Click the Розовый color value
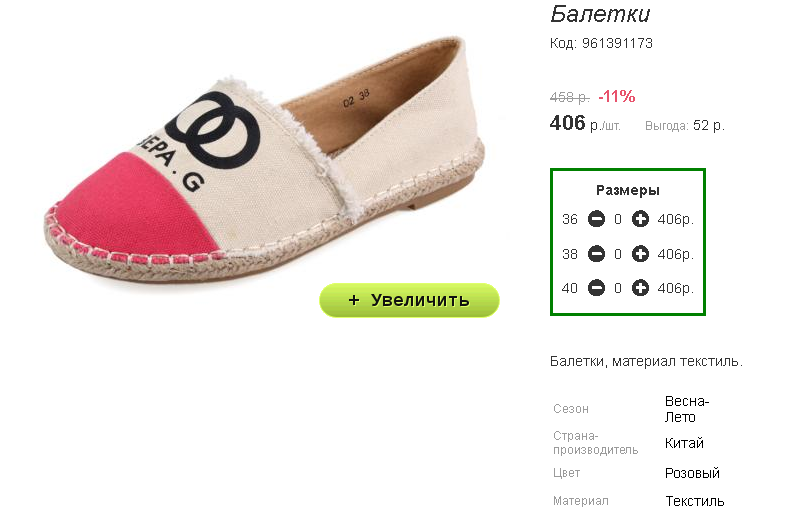Image resolution: width=789 pixels, height=511 pixels. click(692, 473)
